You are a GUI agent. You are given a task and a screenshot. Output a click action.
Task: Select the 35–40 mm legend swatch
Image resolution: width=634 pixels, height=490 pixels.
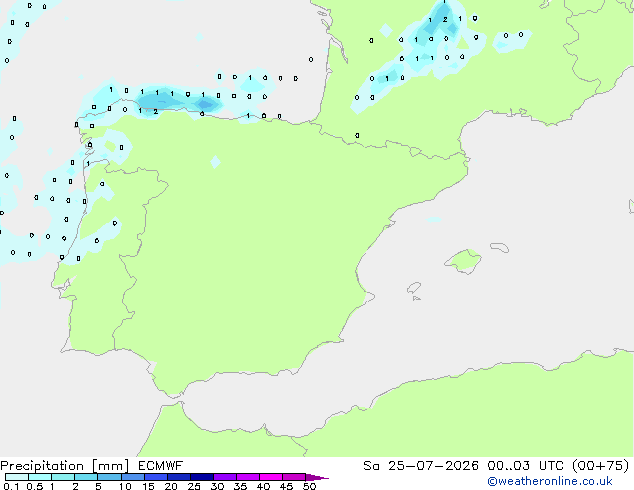(247, 477)
